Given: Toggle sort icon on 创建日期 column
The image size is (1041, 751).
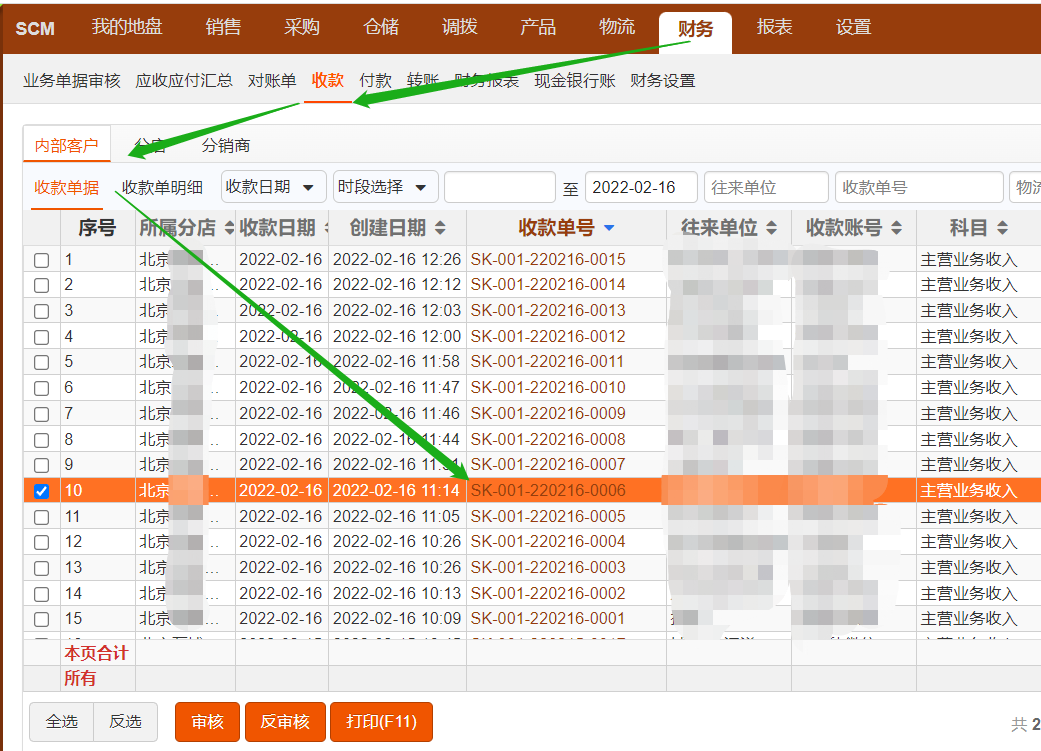Looking at the screenshot, I should (440, 228).
